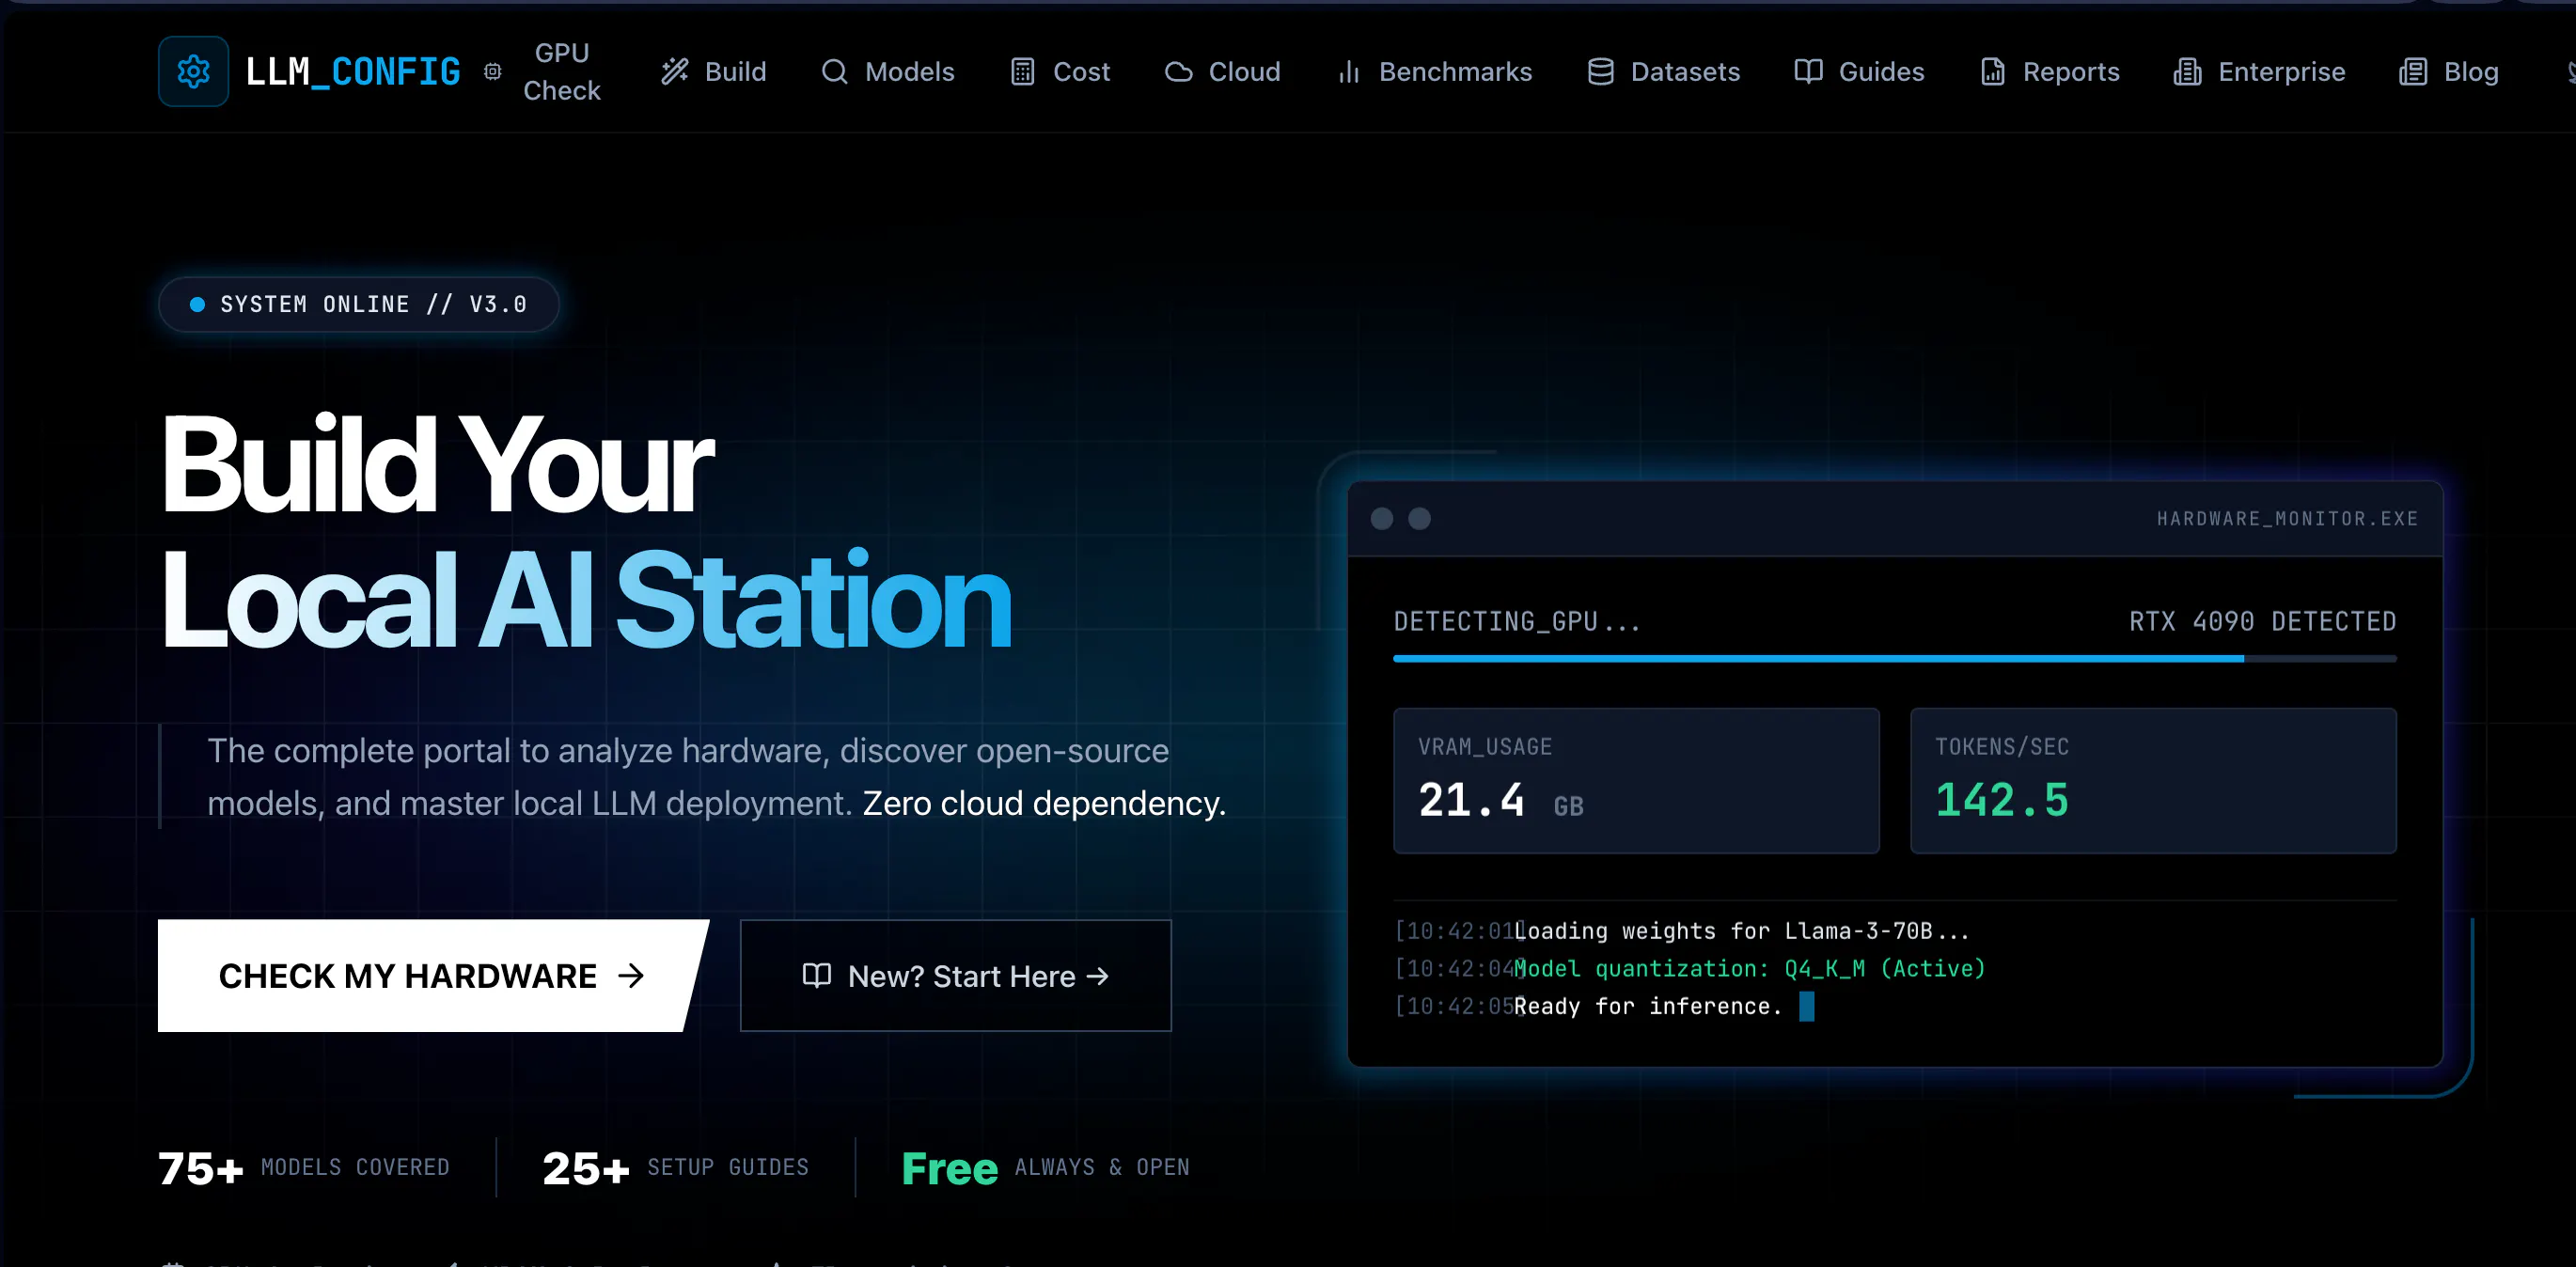Click the RTX 4090 DETECTED text
The image size is (2576, 1267).
pos(2262,622)
